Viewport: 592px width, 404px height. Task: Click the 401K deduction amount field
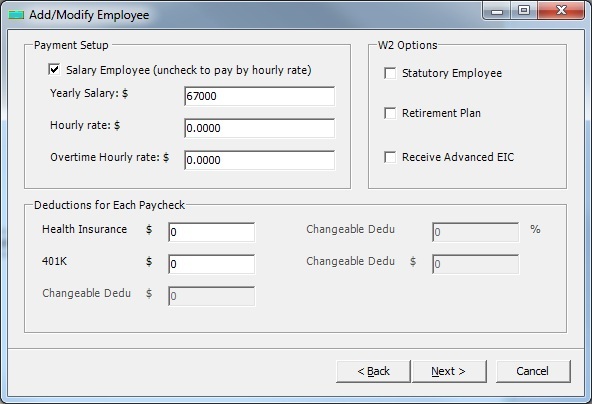click(x=211, y=264)
